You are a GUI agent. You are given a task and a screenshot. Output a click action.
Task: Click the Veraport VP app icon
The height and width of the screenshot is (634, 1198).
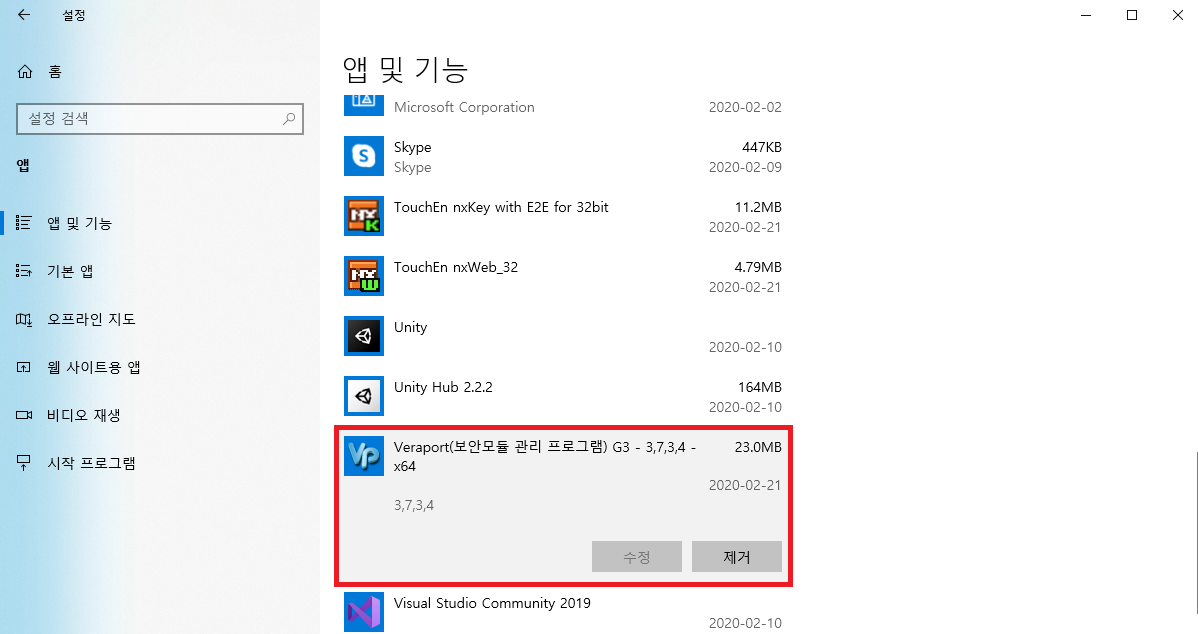click(x=364, y=456)
